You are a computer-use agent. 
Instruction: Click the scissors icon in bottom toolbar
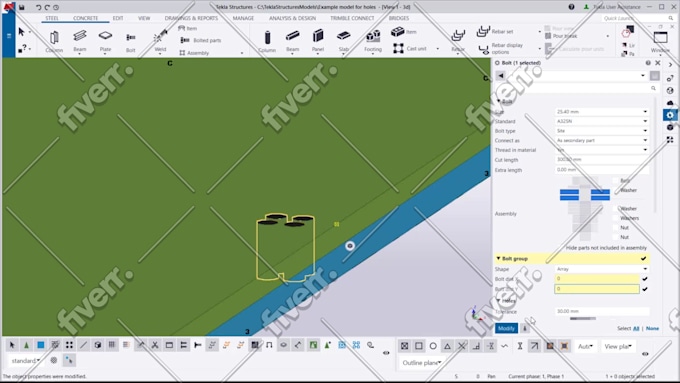(x=155, y=345)
